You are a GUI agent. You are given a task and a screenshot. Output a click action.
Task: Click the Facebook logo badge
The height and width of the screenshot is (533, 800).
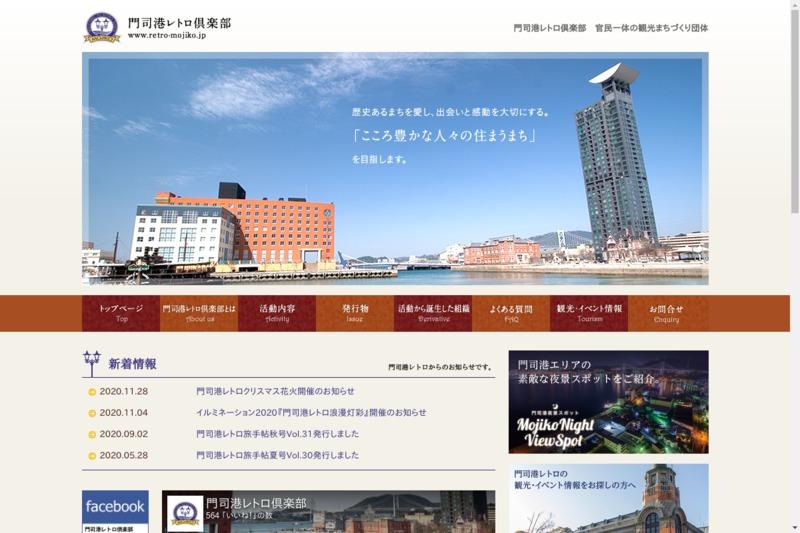pyautogui.click(x=115, y=507)
